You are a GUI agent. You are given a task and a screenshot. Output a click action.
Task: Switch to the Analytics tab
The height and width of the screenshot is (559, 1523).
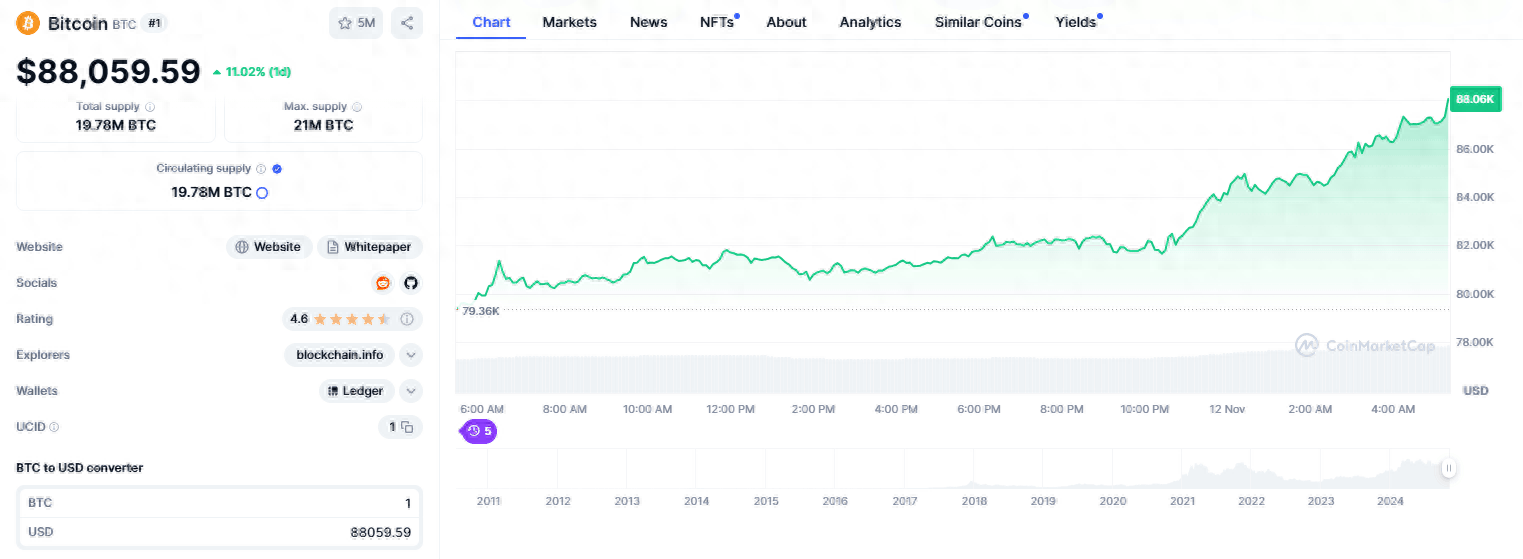pyautogui.click(x=870, y=22)
